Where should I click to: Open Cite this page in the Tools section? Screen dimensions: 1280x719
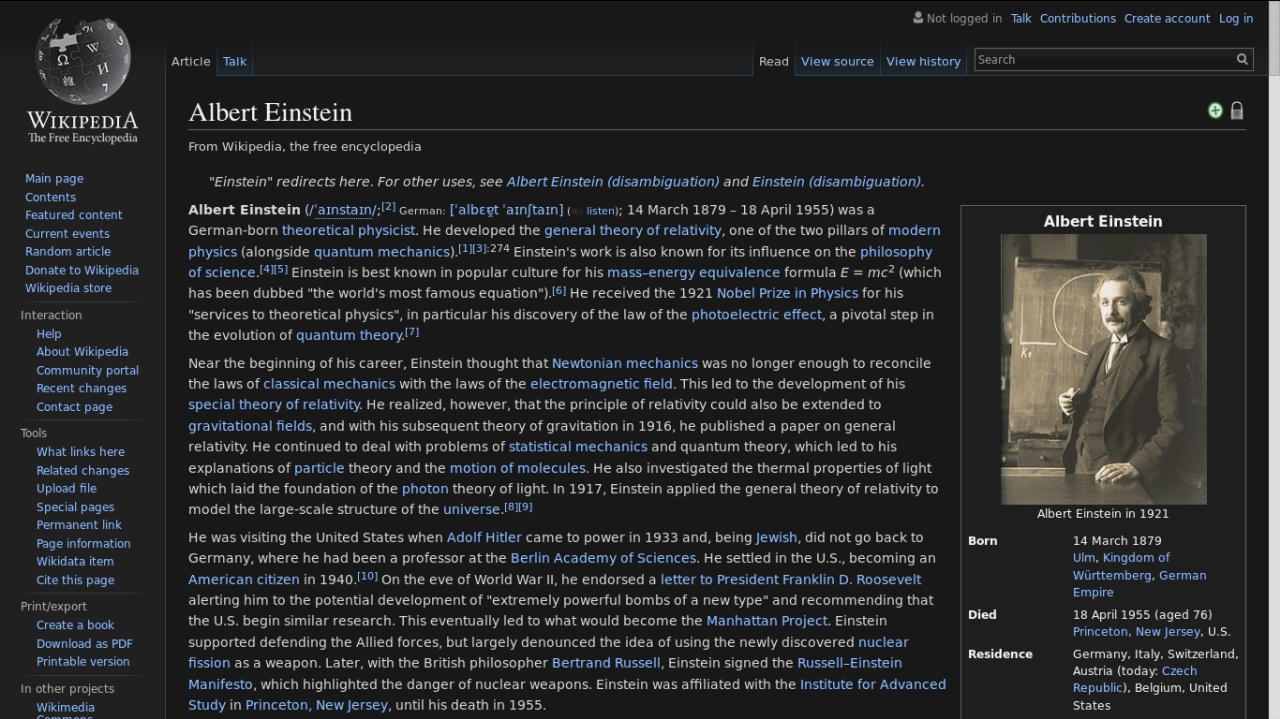tap(74, 579)
